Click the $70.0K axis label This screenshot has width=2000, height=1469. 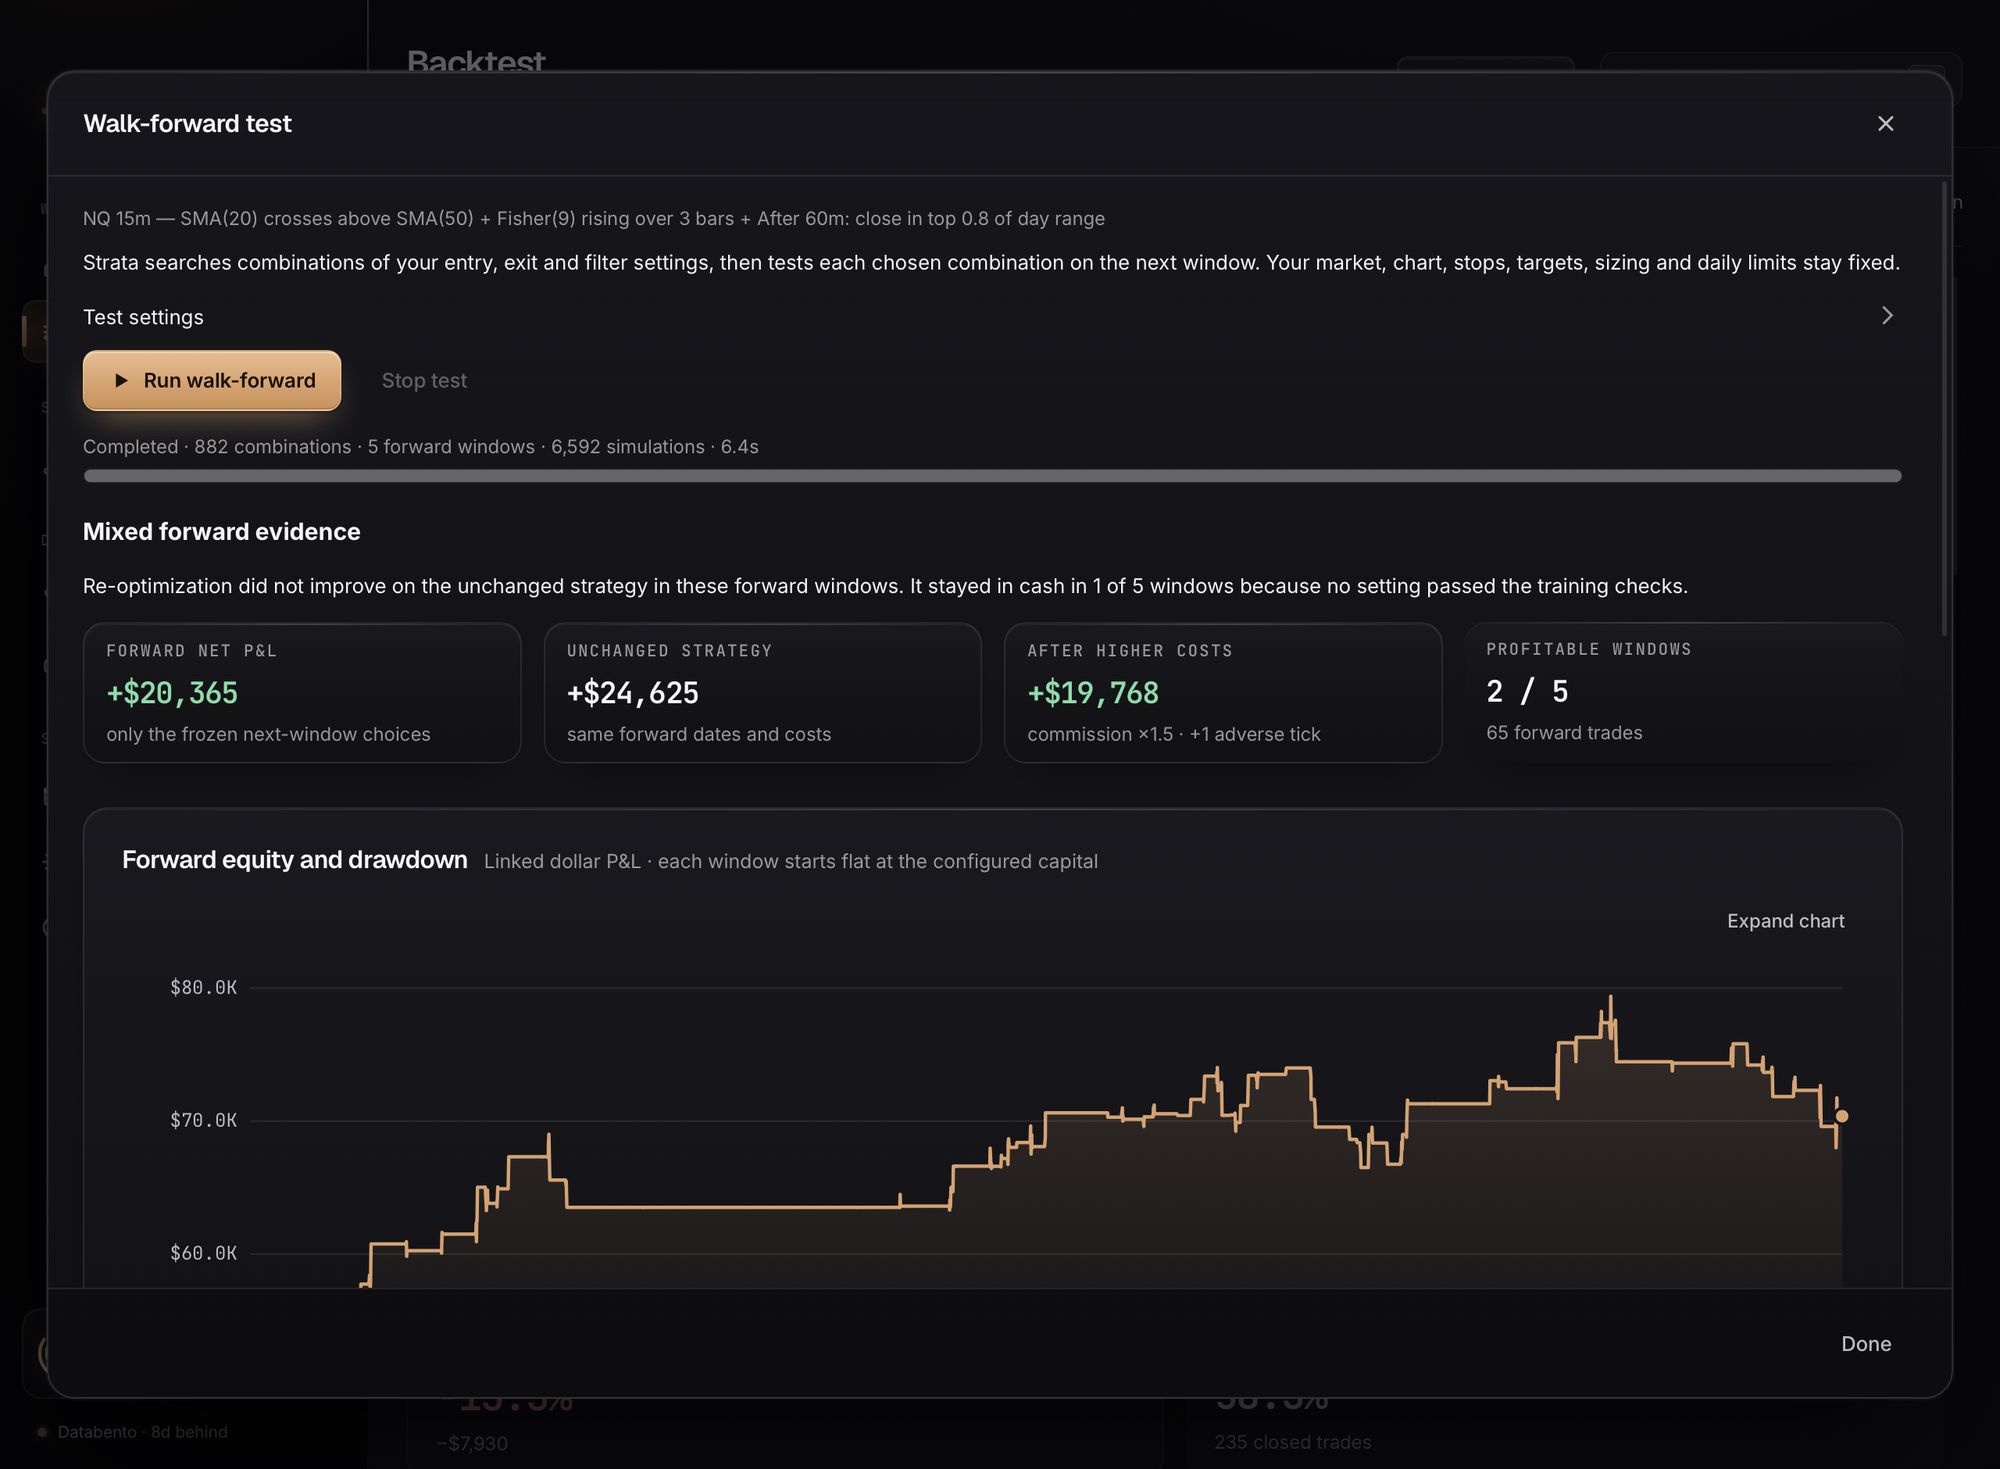pyautogui.click(x=204, y=1121)
